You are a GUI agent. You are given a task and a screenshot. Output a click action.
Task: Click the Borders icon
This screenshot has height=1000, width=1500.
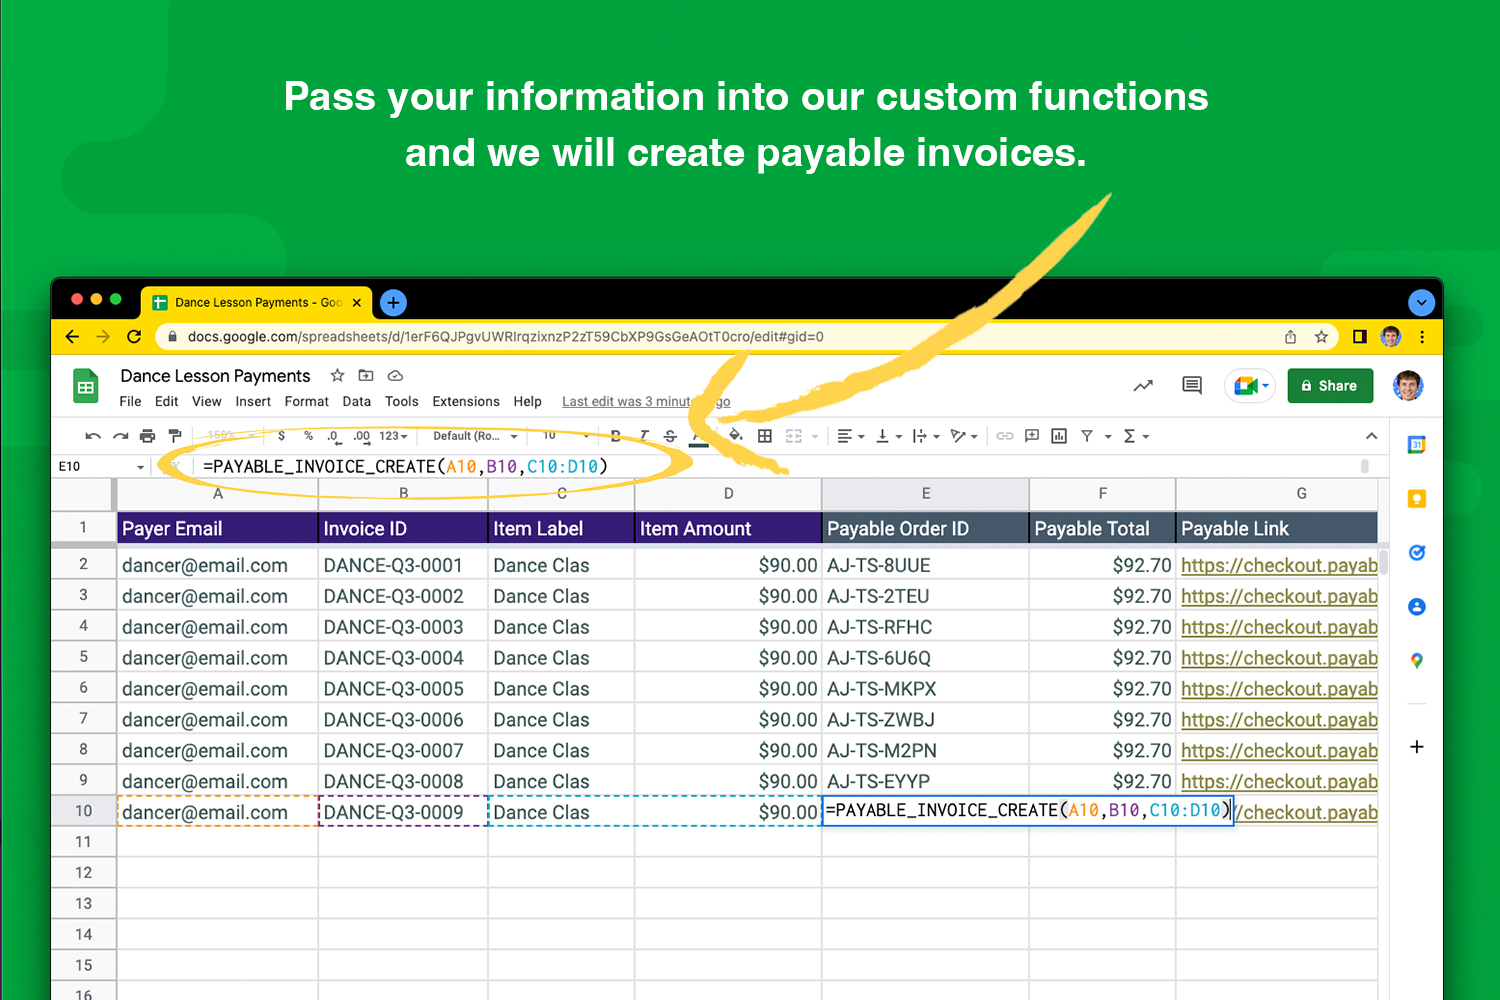point(765,436)
